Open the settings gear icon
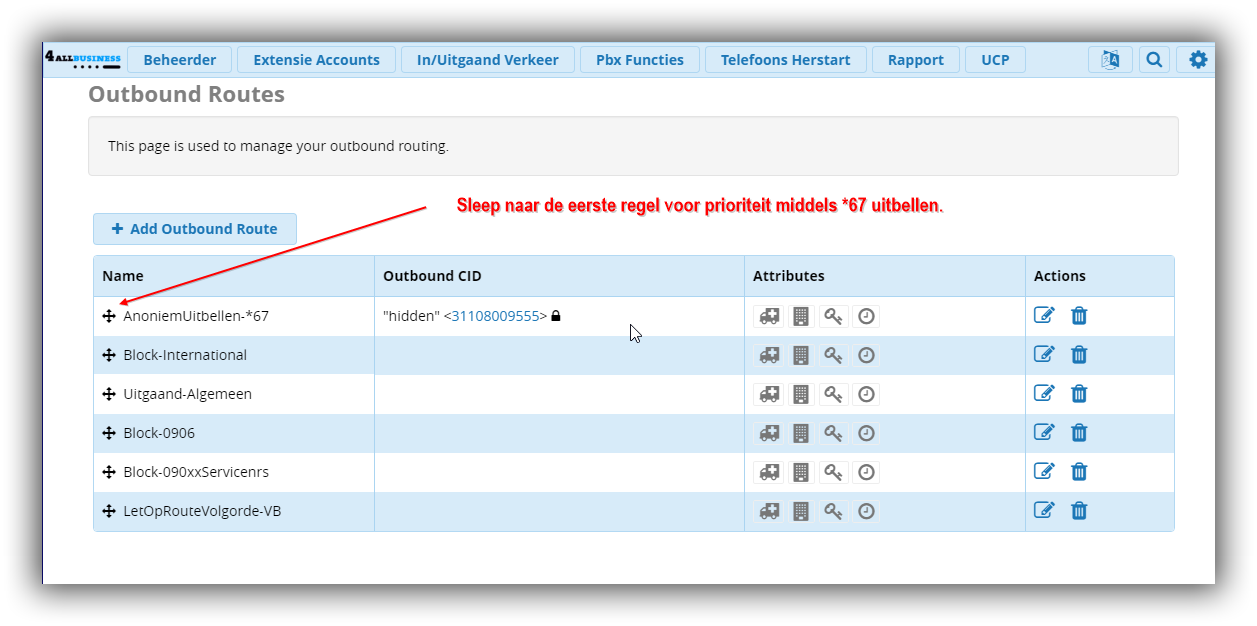1257x626 pixels. tap(1197, 60)
